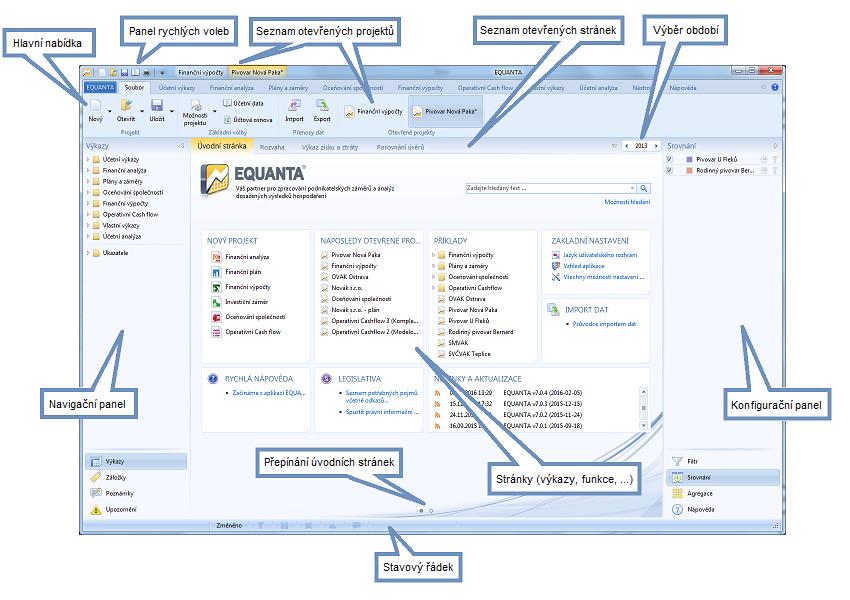The image size is (850, 600).
Task: Open the Poznámky notes section
Action: [x=136, y=493]
